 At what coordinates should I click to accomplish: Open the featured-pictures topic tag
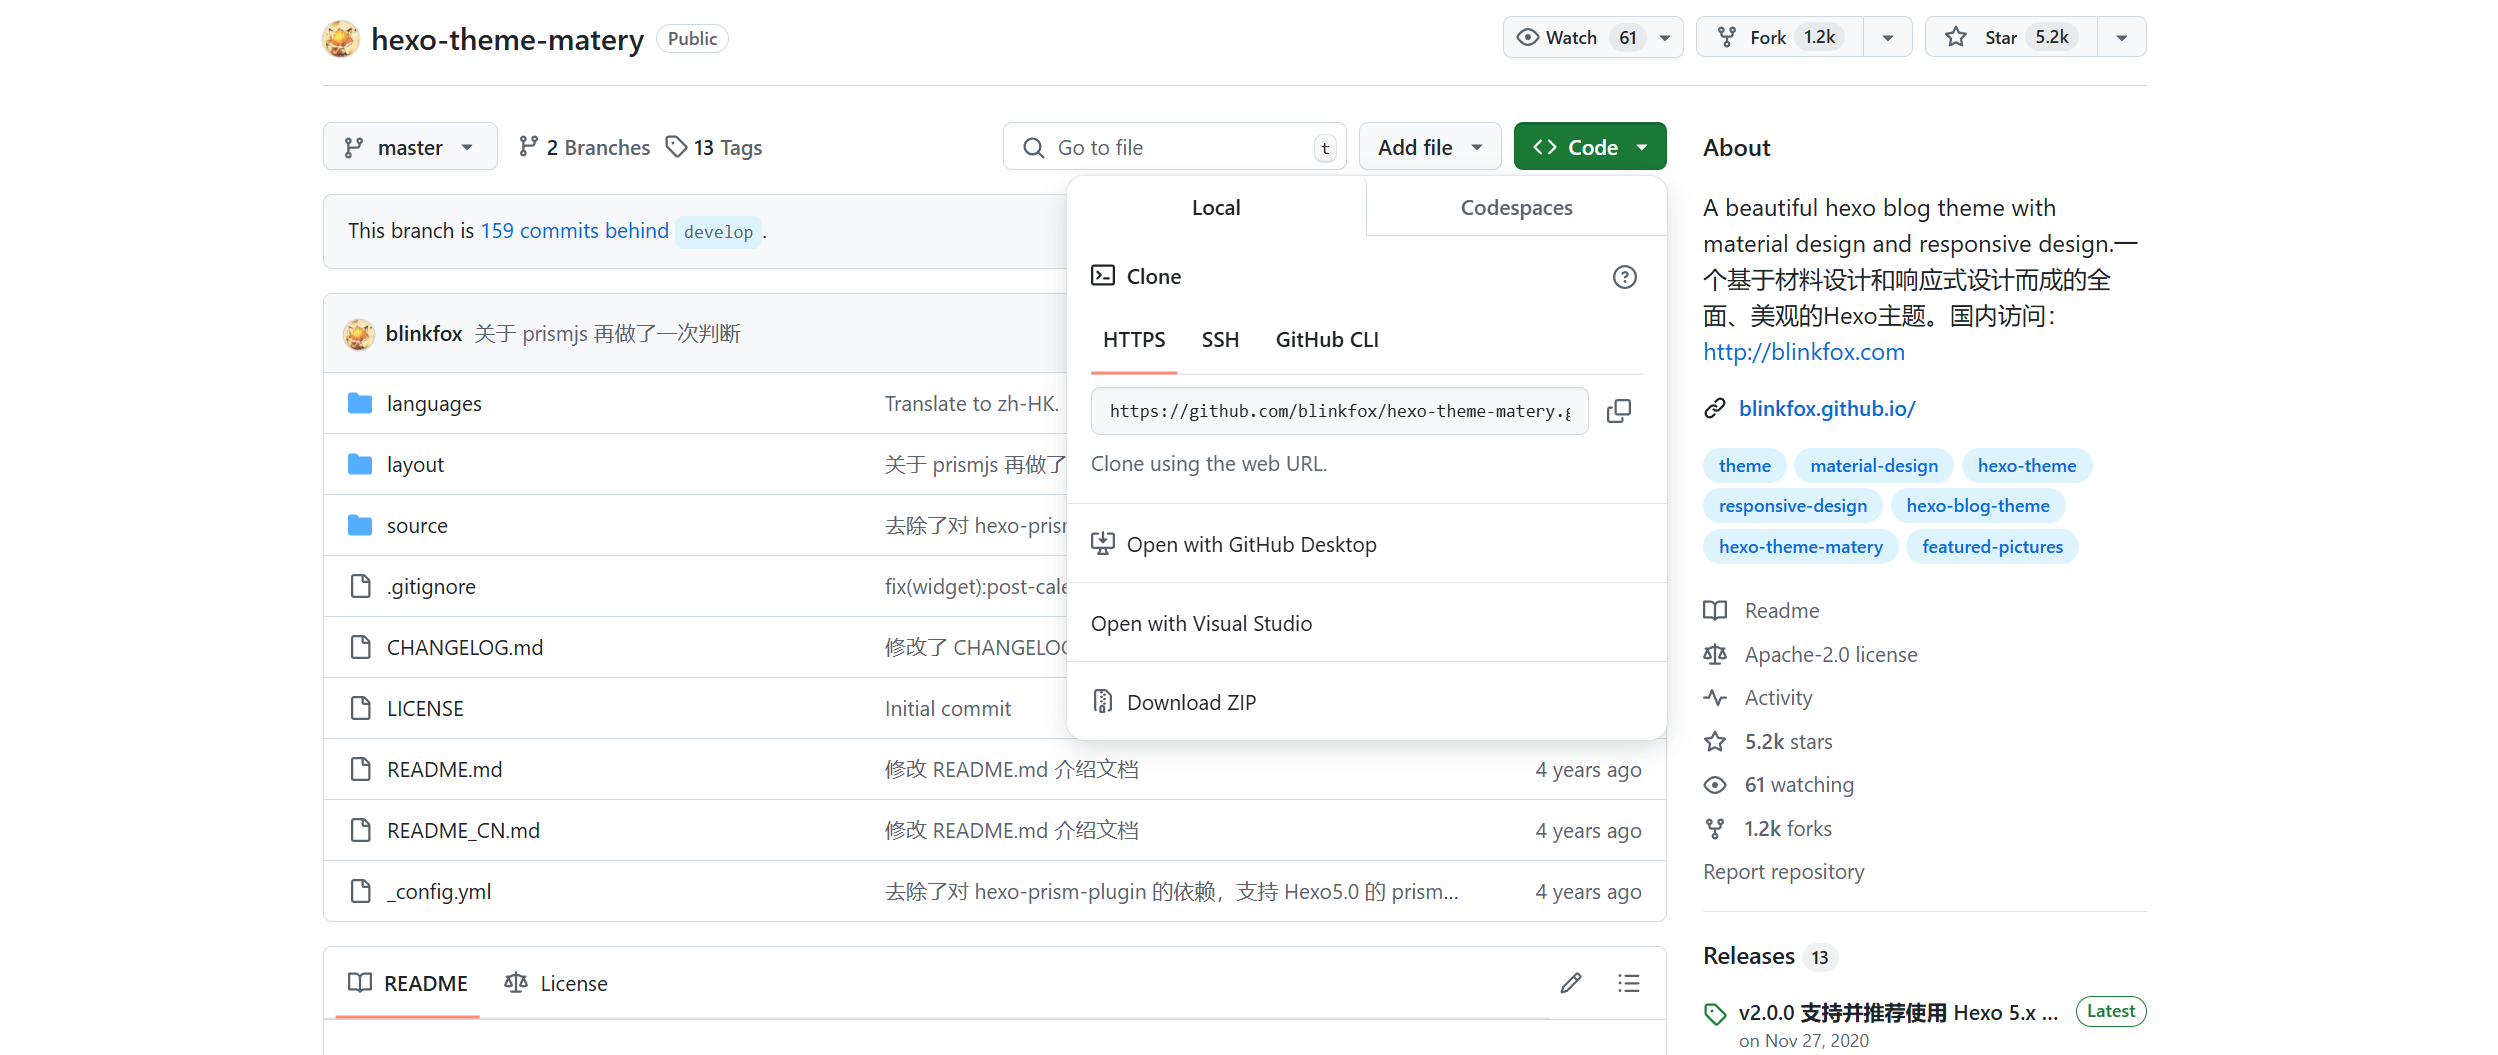coord(1992,547)
